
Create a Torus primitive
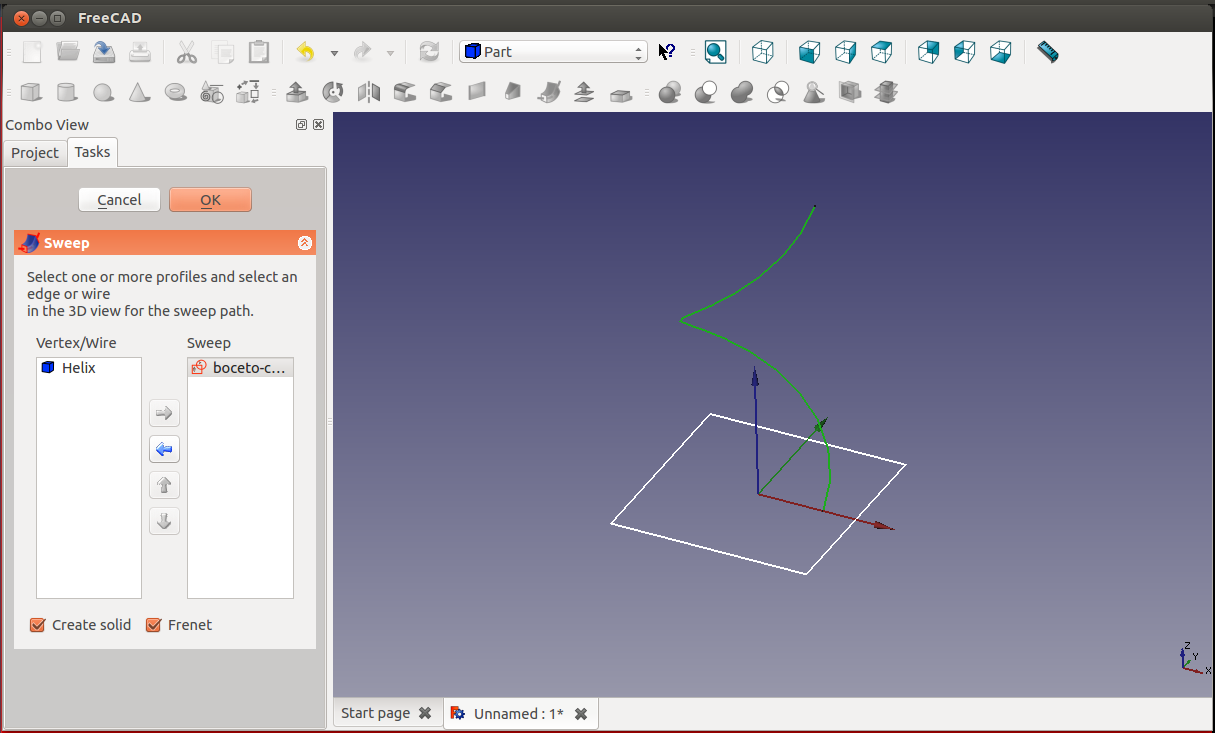(x=175, y=93)
